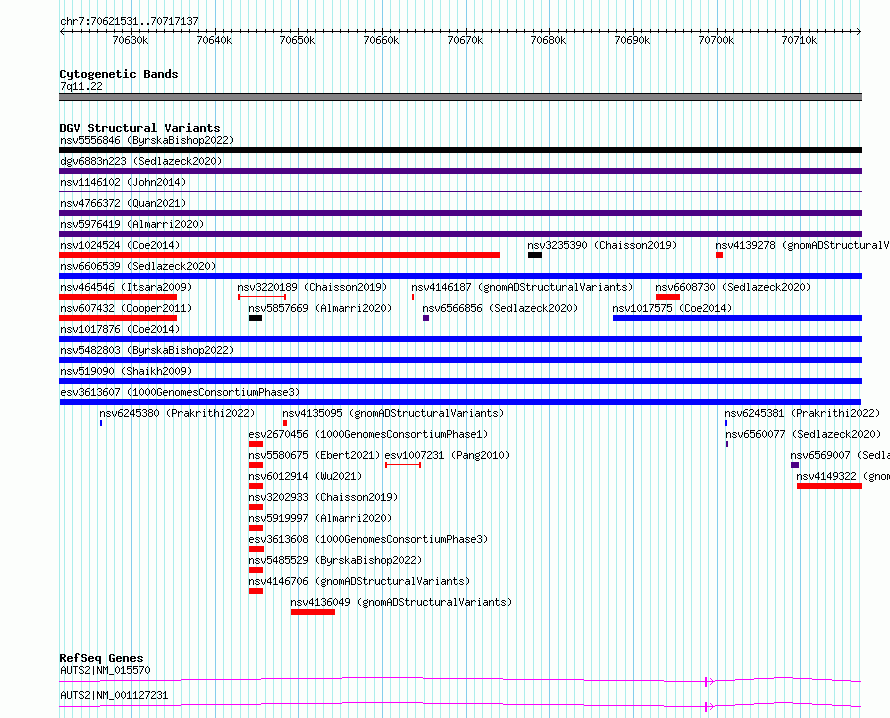Open nsv6012914 (Wu2021) label
Screen dimensions: 890x718
point(305,476)
